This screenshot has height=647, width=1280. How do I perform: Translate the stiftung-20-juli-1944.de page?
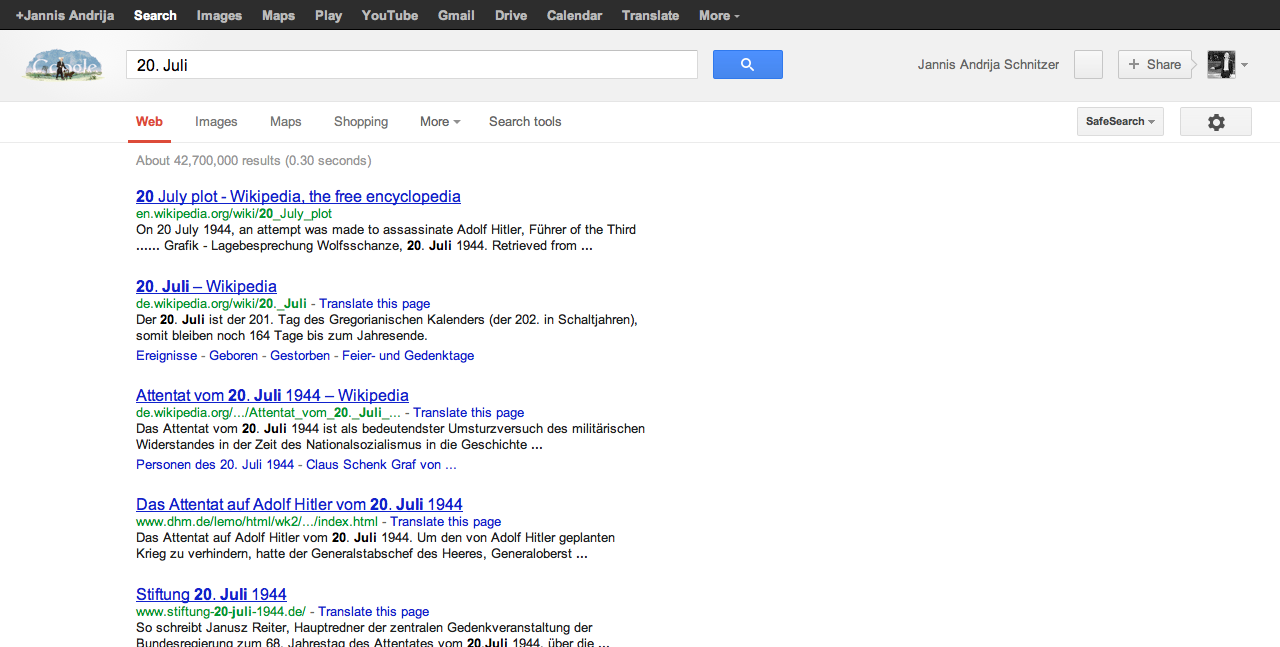(x=373, y=611)
